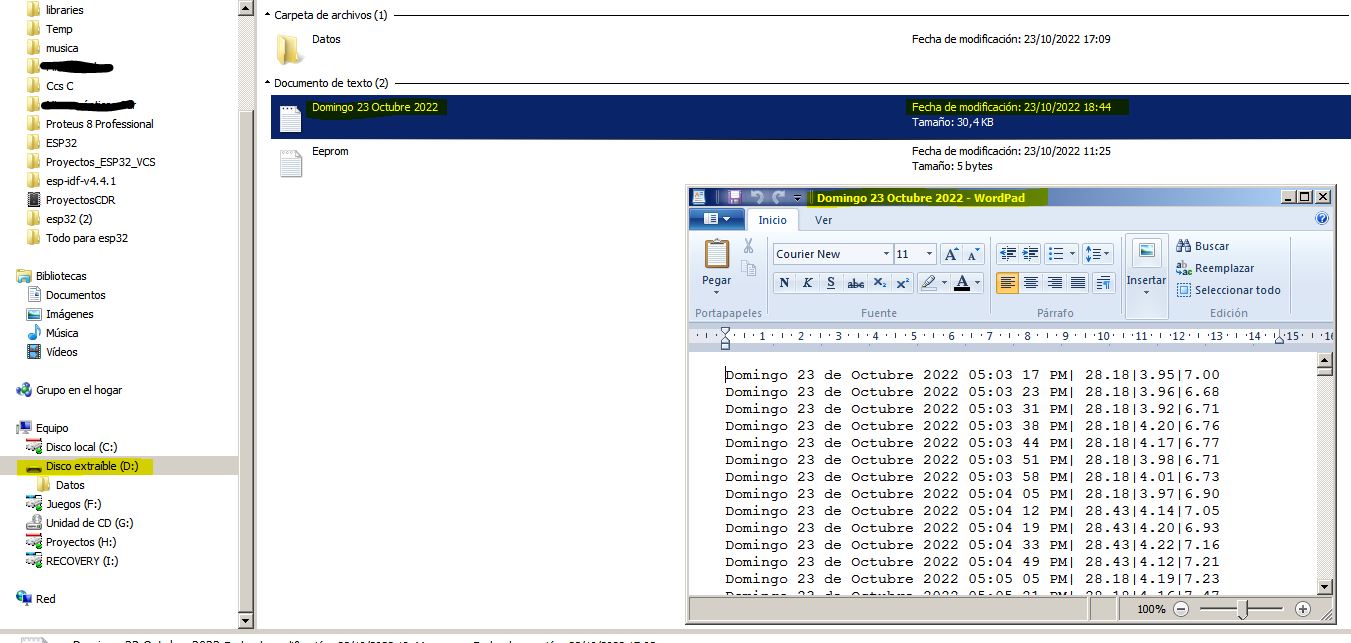1351x643 pixels.
Task: Click the Copy icon in Portapapeles group
Action: [x=748, y=268]
